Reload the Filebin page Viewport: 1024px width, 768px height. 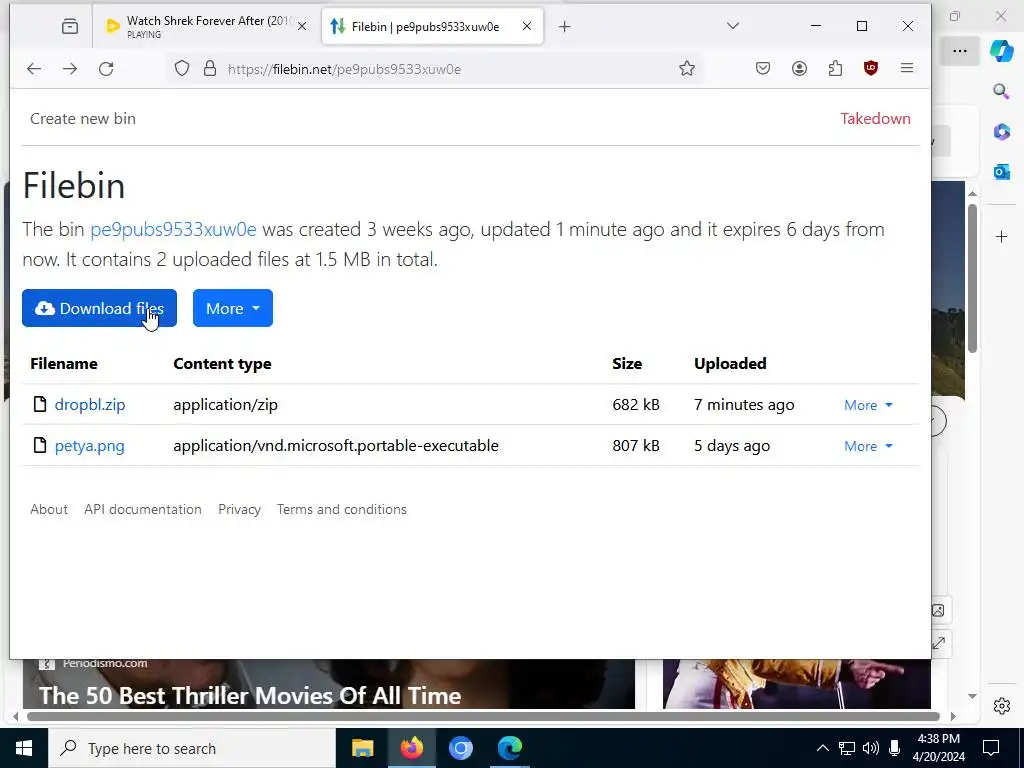[106, 69]
